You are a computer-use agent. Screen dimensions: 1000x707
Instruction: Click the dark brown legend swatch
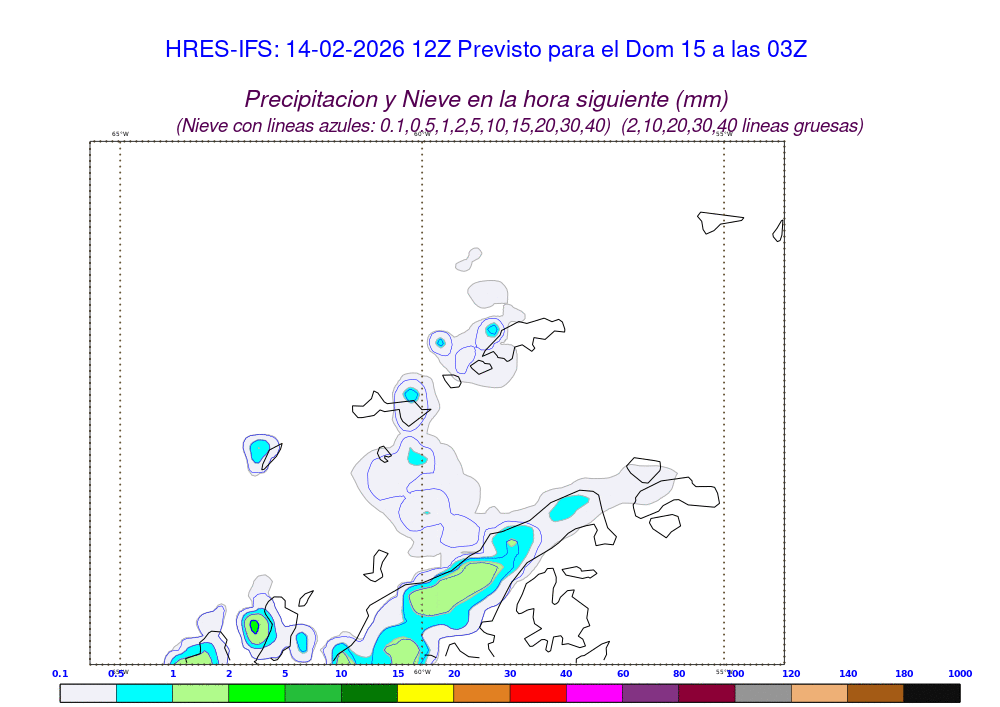click(876, 693)
